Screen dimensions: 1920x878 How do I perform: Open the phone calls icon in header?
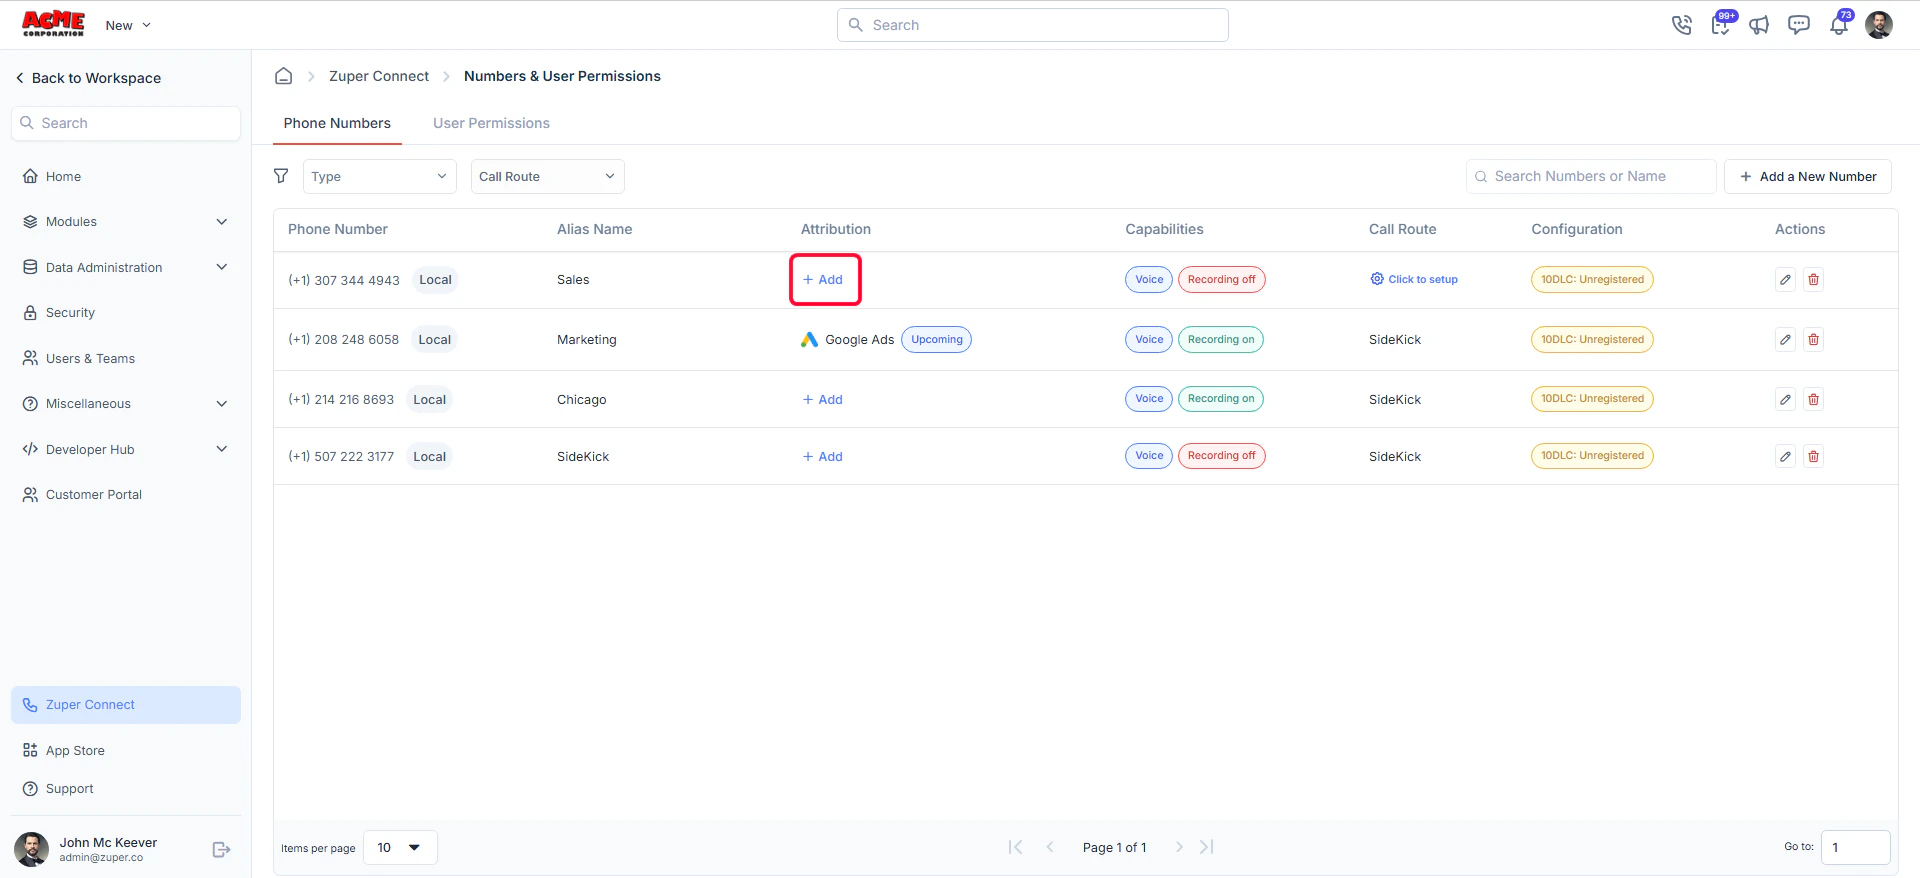click(1681, 25)
